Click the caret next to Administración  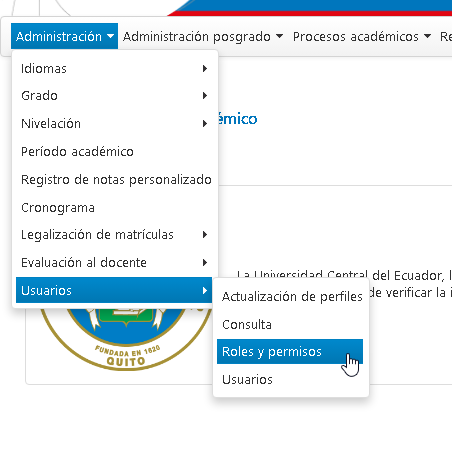(x=110, y=36)
